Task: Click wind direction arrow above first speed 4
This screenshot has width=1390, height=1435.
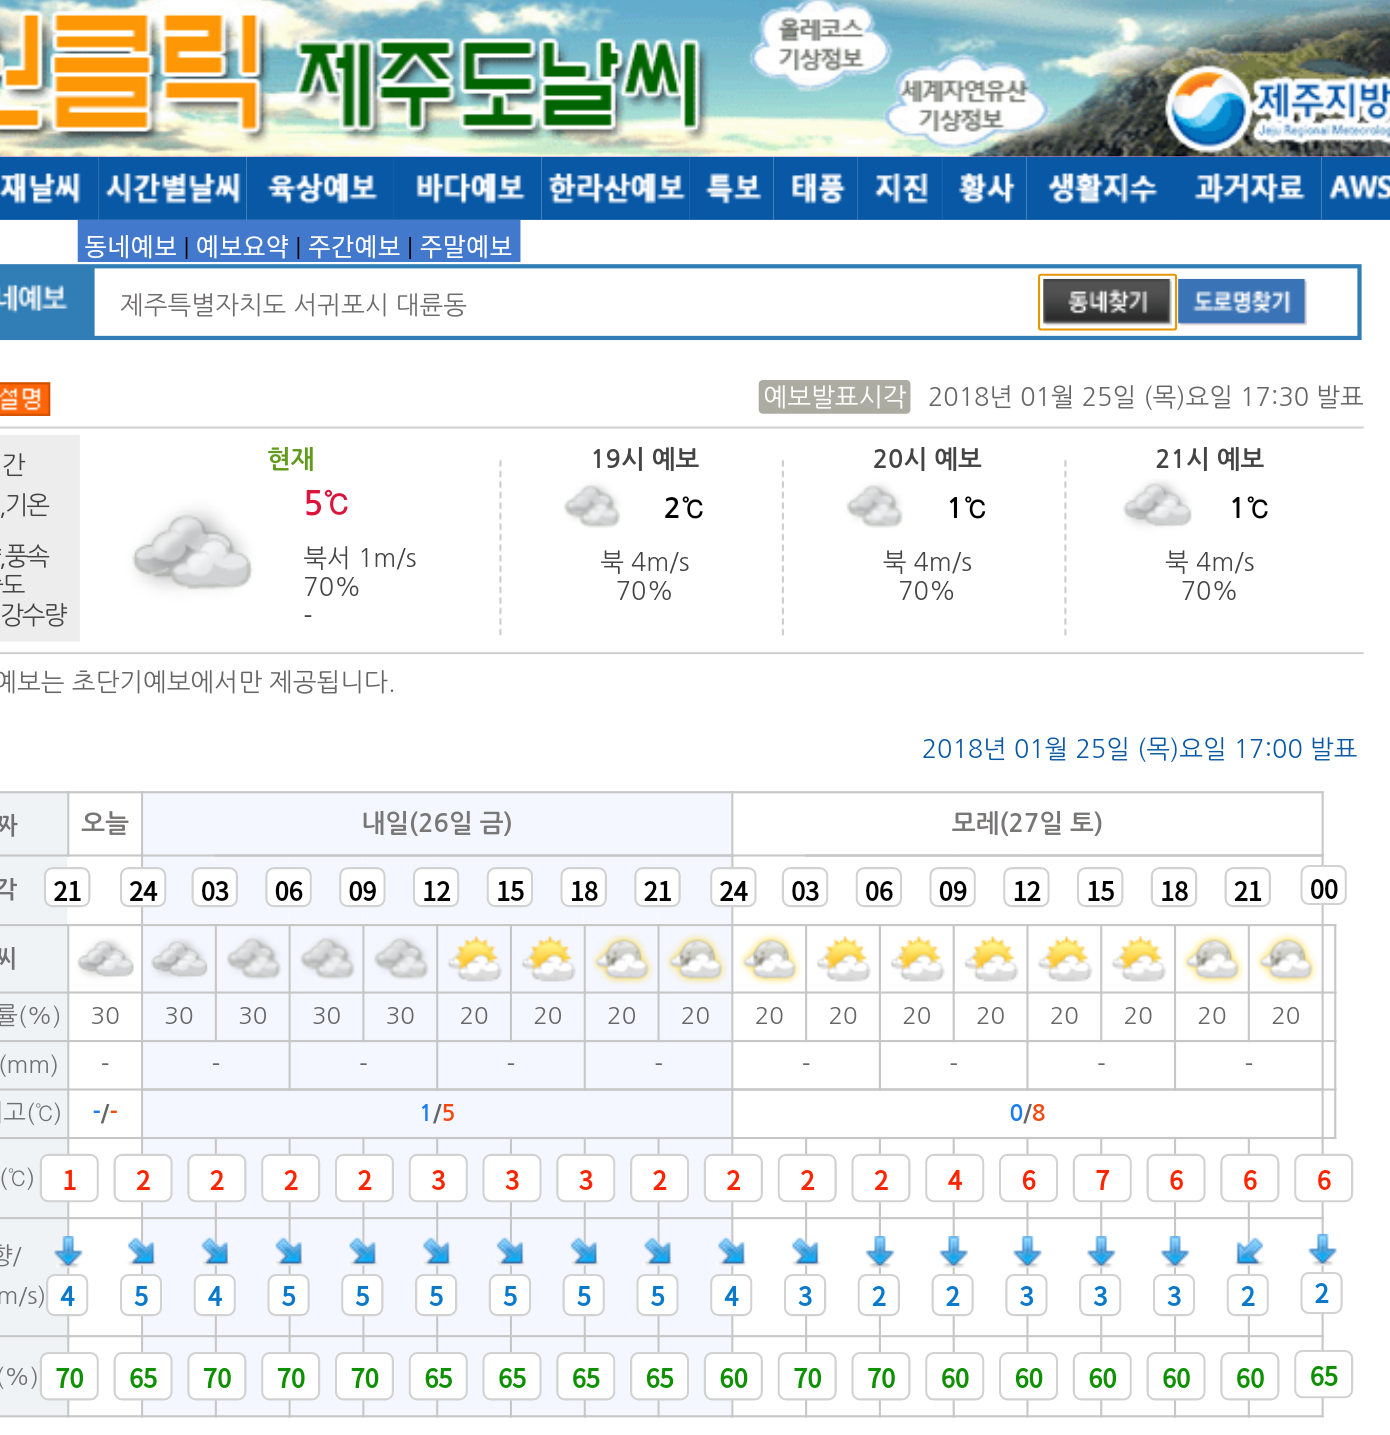Action: click(68, 1251)
